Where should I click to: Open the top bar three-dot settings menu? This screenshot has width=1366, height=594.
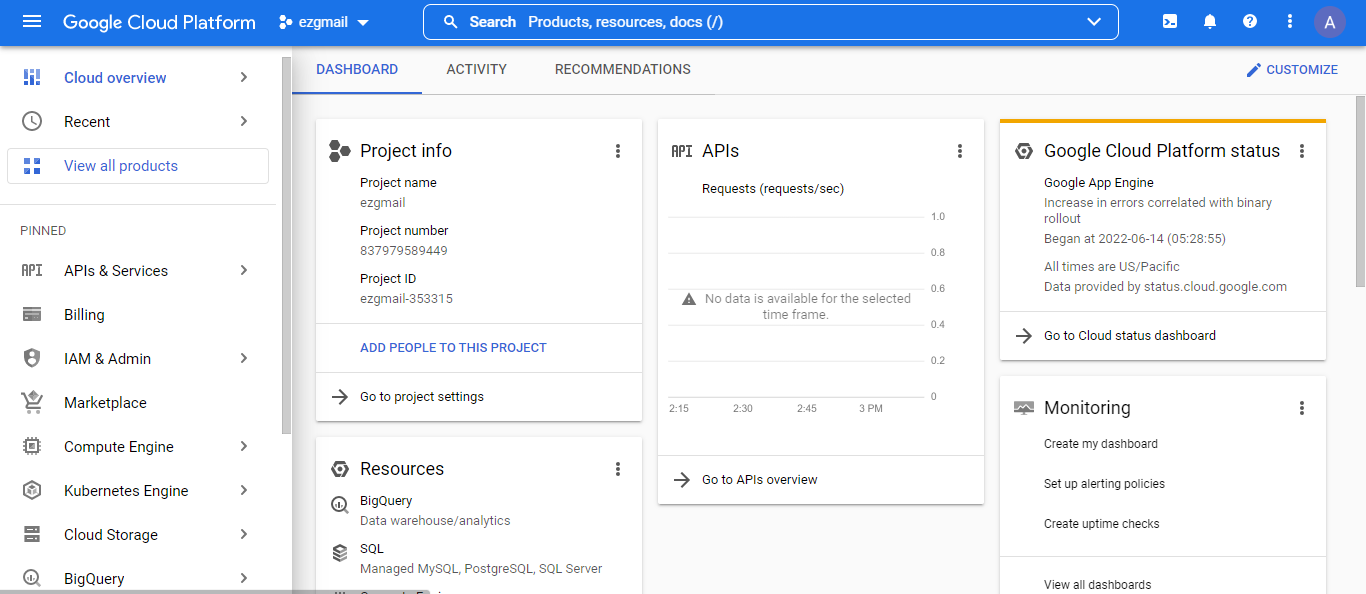(1290, 21)
